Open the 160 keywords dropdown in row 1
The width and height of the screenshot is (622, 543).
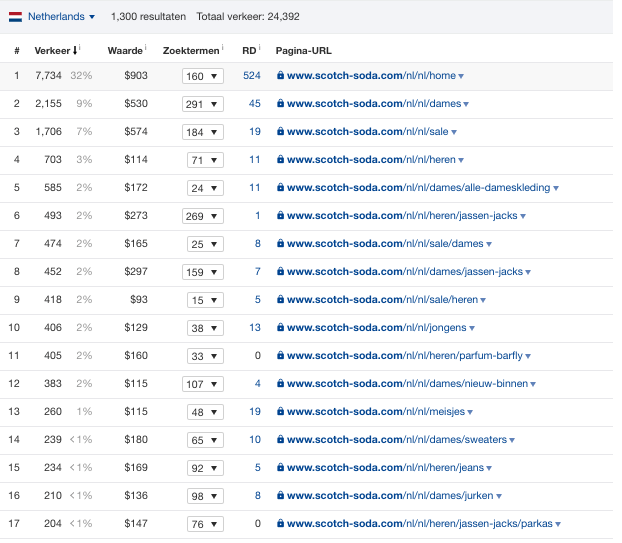(203, 76)
